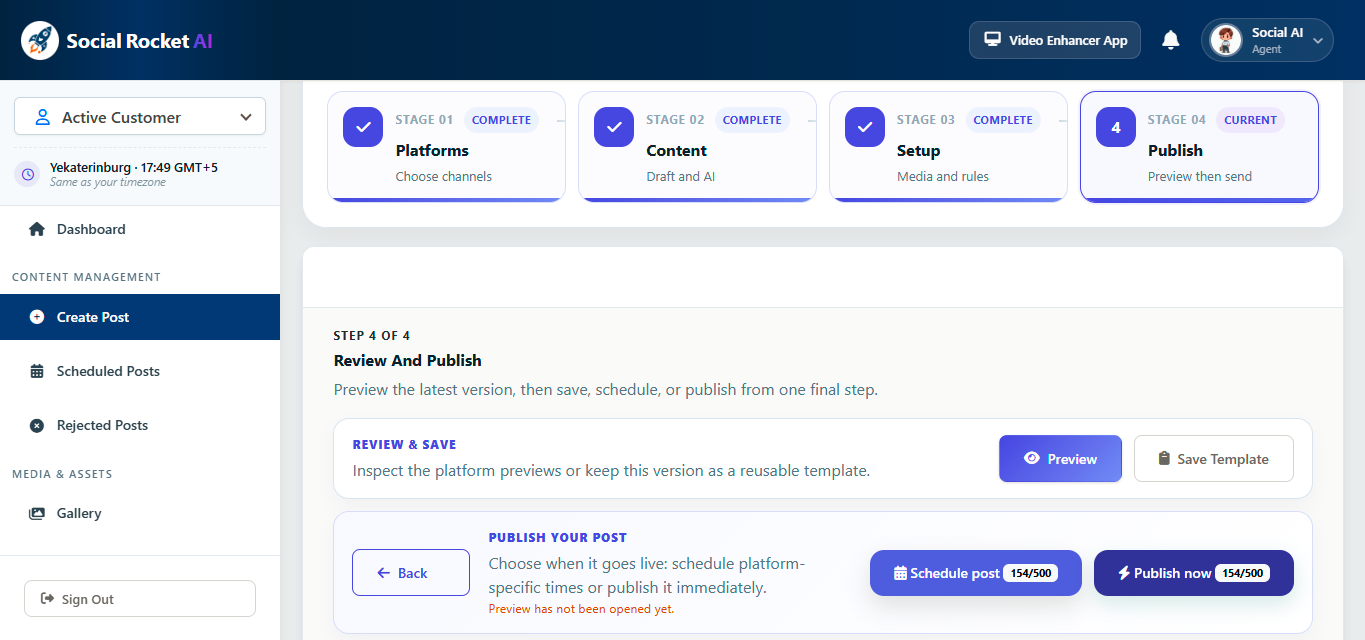Click the Dashboard home icon
The image size is (1365, 640).
pyautogui.click(x=37, y=229)
